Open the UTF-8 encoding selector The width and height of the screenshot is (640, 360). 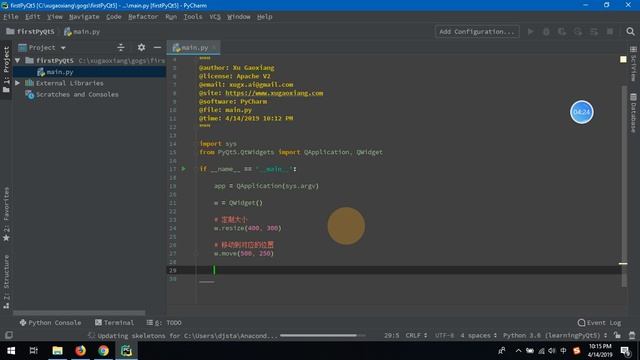tap(444, 335)
